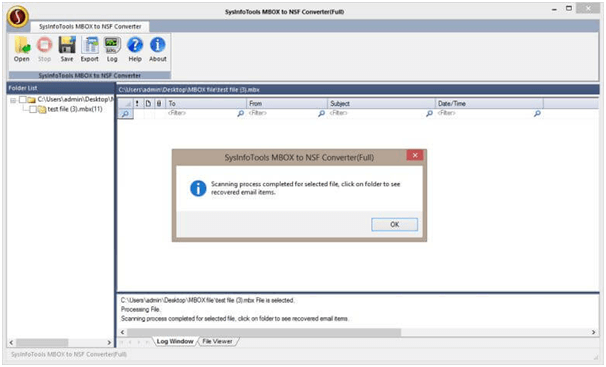This screenshot has height=367, width=606.
Task: Check the test file (3).mbx checkbox
Action: pos(33,109)
